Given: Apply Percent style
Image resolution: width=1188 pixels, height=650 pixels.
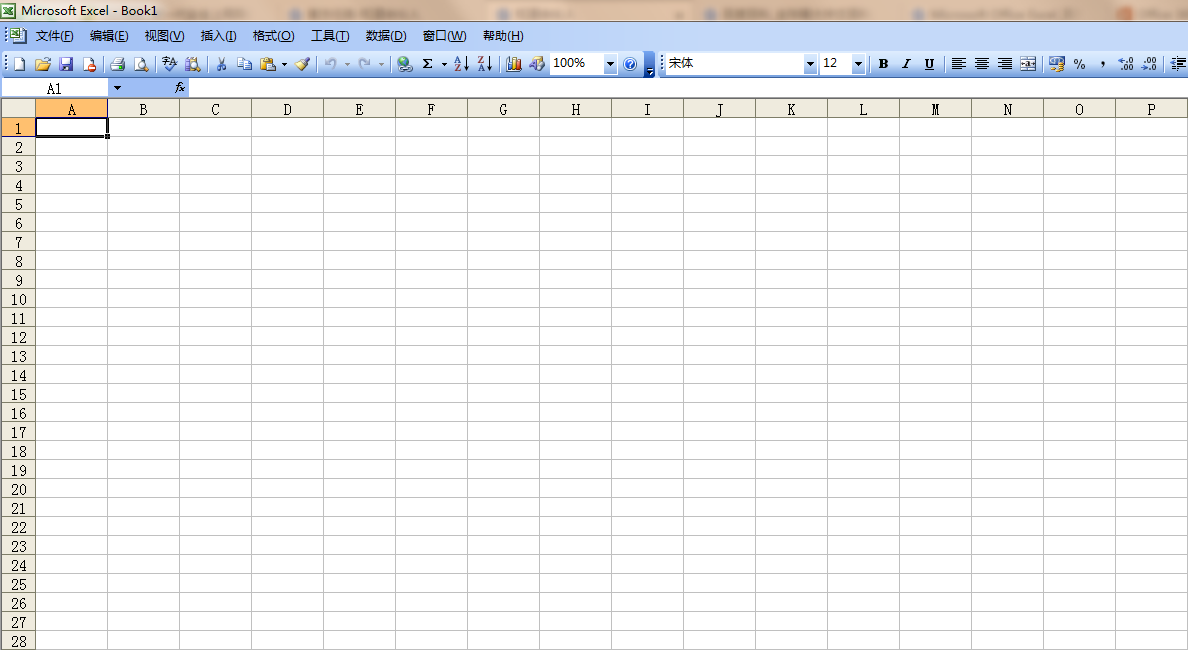Looking at the screenshot, I should (1080, 64).
